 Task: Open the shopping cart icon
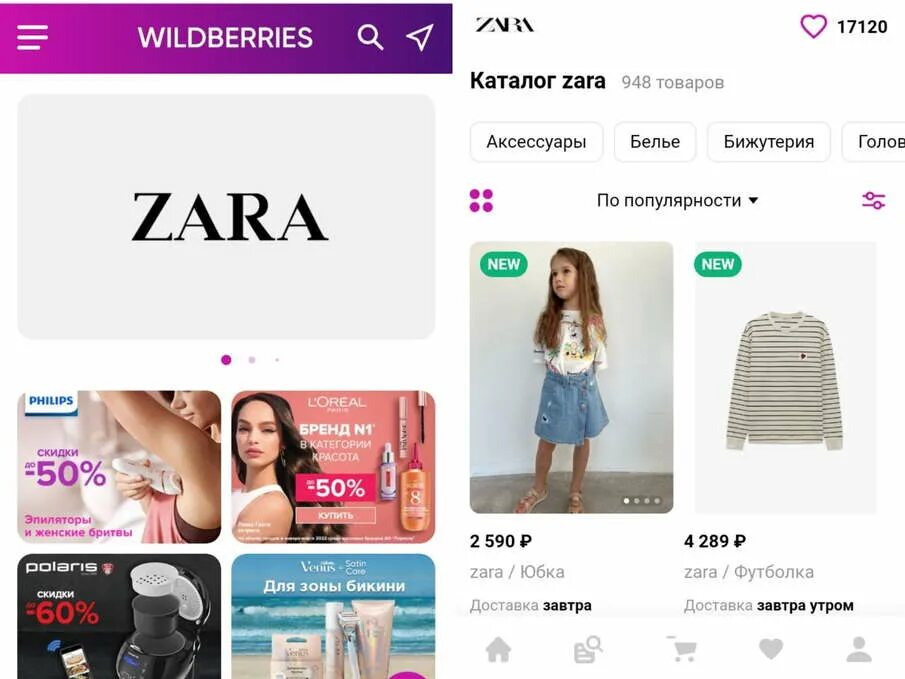click(x=682, y=649)
